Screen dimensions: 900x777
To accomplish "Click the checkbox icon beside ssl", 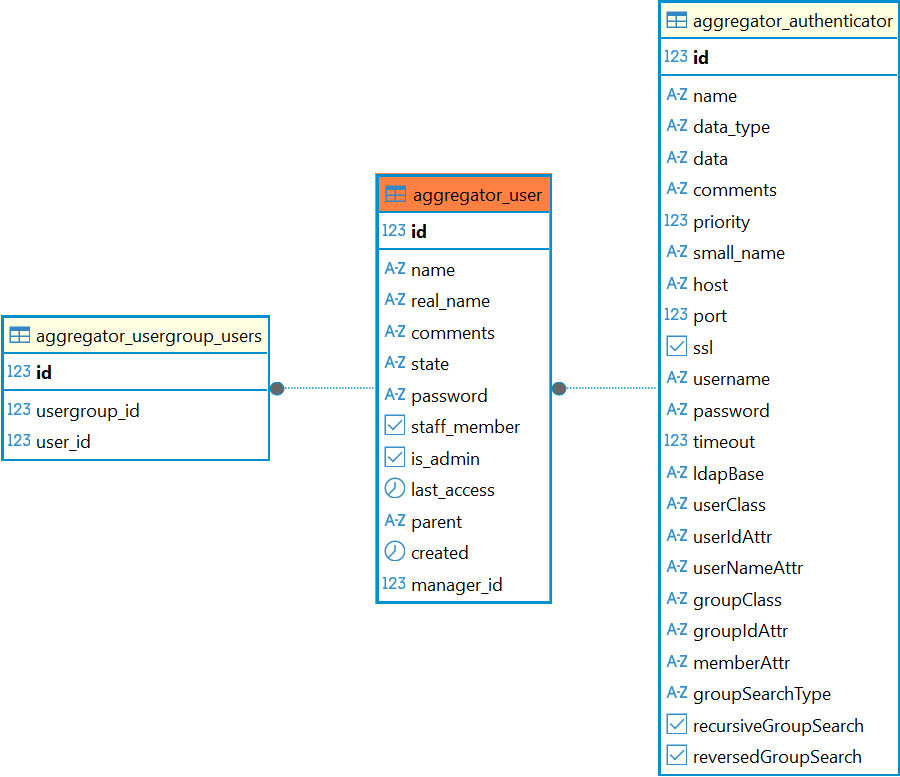I will coord(677,347).
